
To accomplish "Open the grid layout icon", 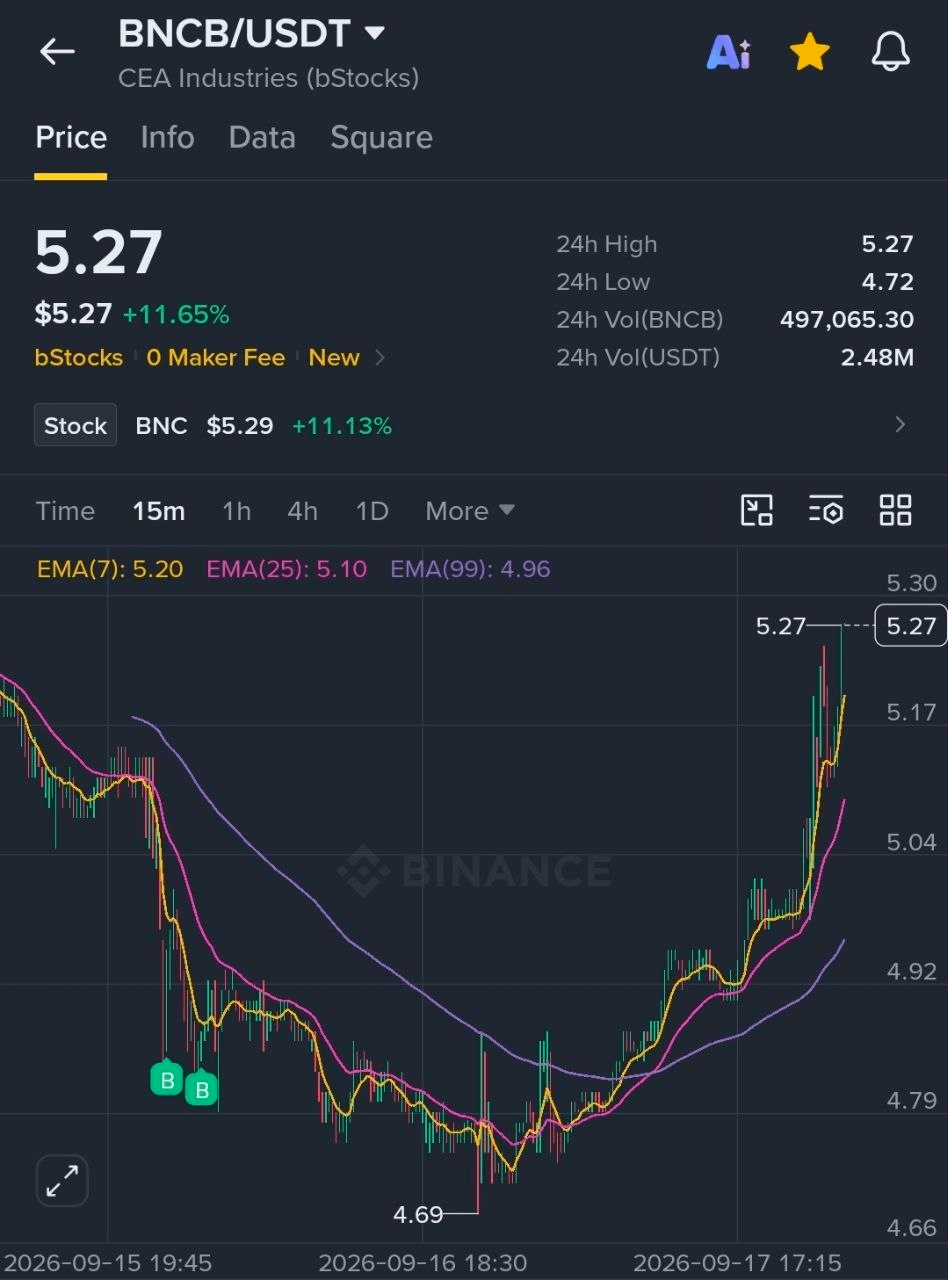I will tap(895, 510).
